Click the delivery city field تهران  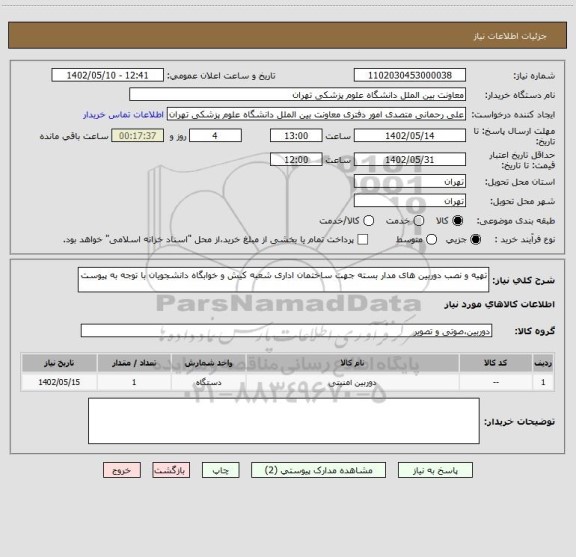click(x=410, y=201)
